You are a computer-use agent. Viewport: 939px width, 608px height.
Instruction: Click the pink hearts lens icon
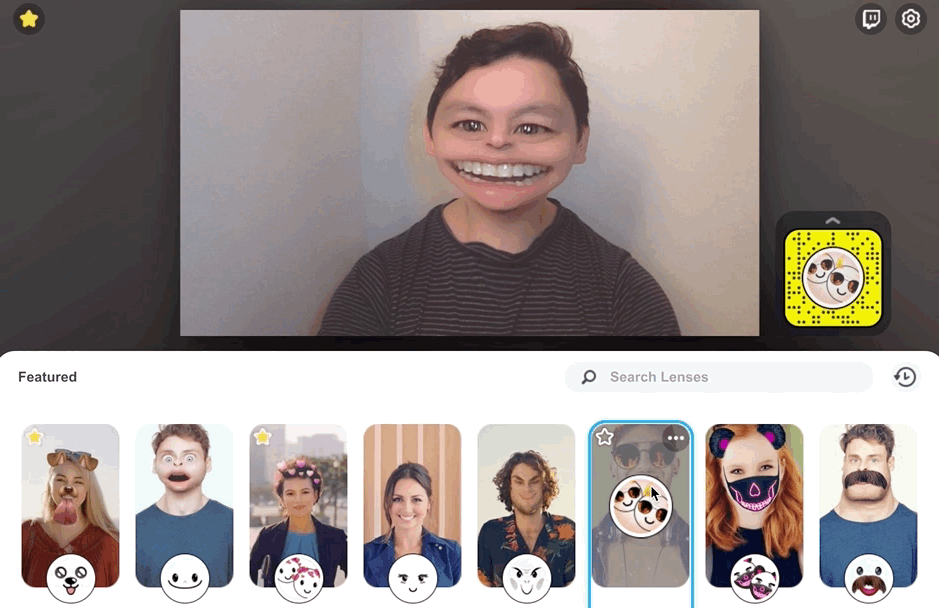pyautogui.click(x=298, y=578)
